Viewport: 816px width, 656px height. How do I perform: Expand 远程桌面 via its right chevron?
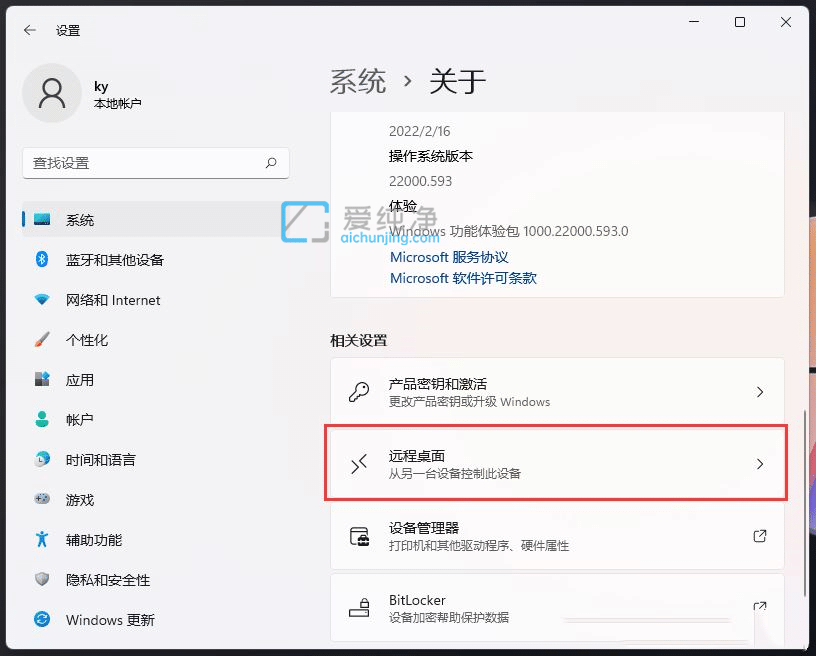click(760, 464)
